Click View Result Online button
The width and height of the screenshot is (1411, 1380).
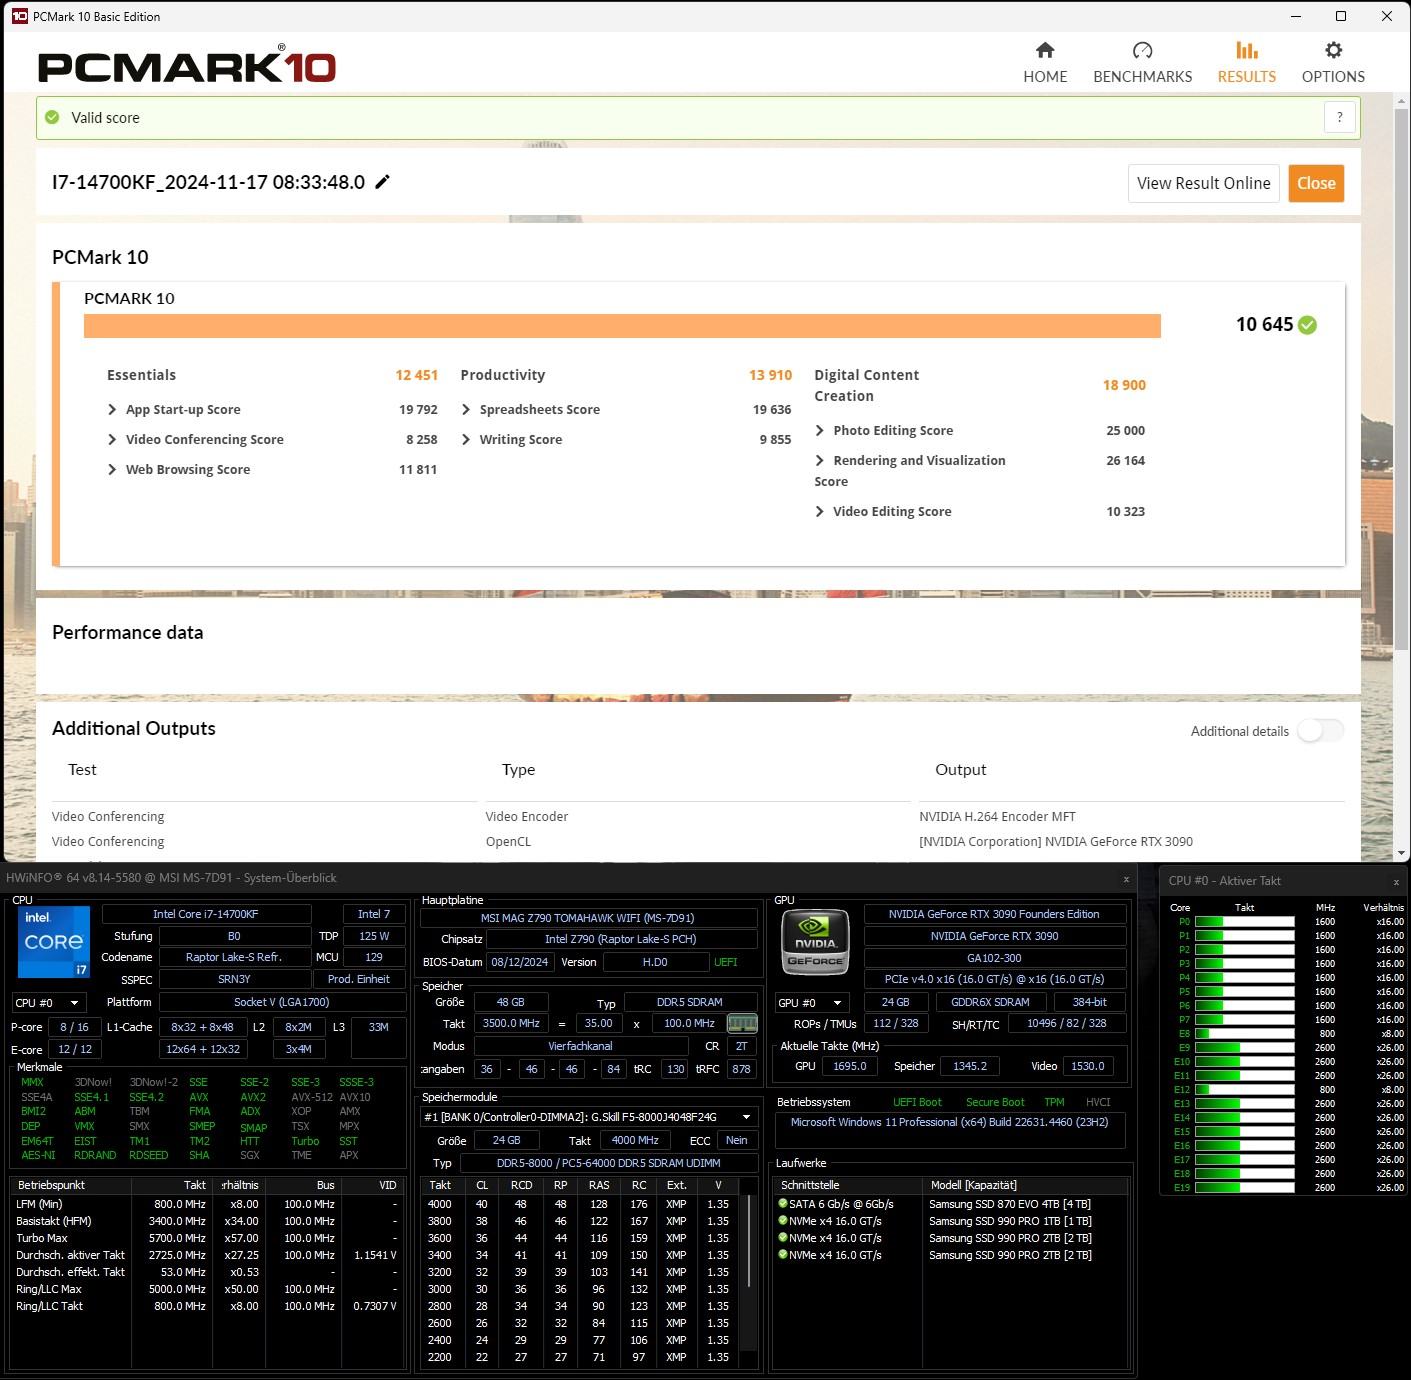click(1203, 183)
